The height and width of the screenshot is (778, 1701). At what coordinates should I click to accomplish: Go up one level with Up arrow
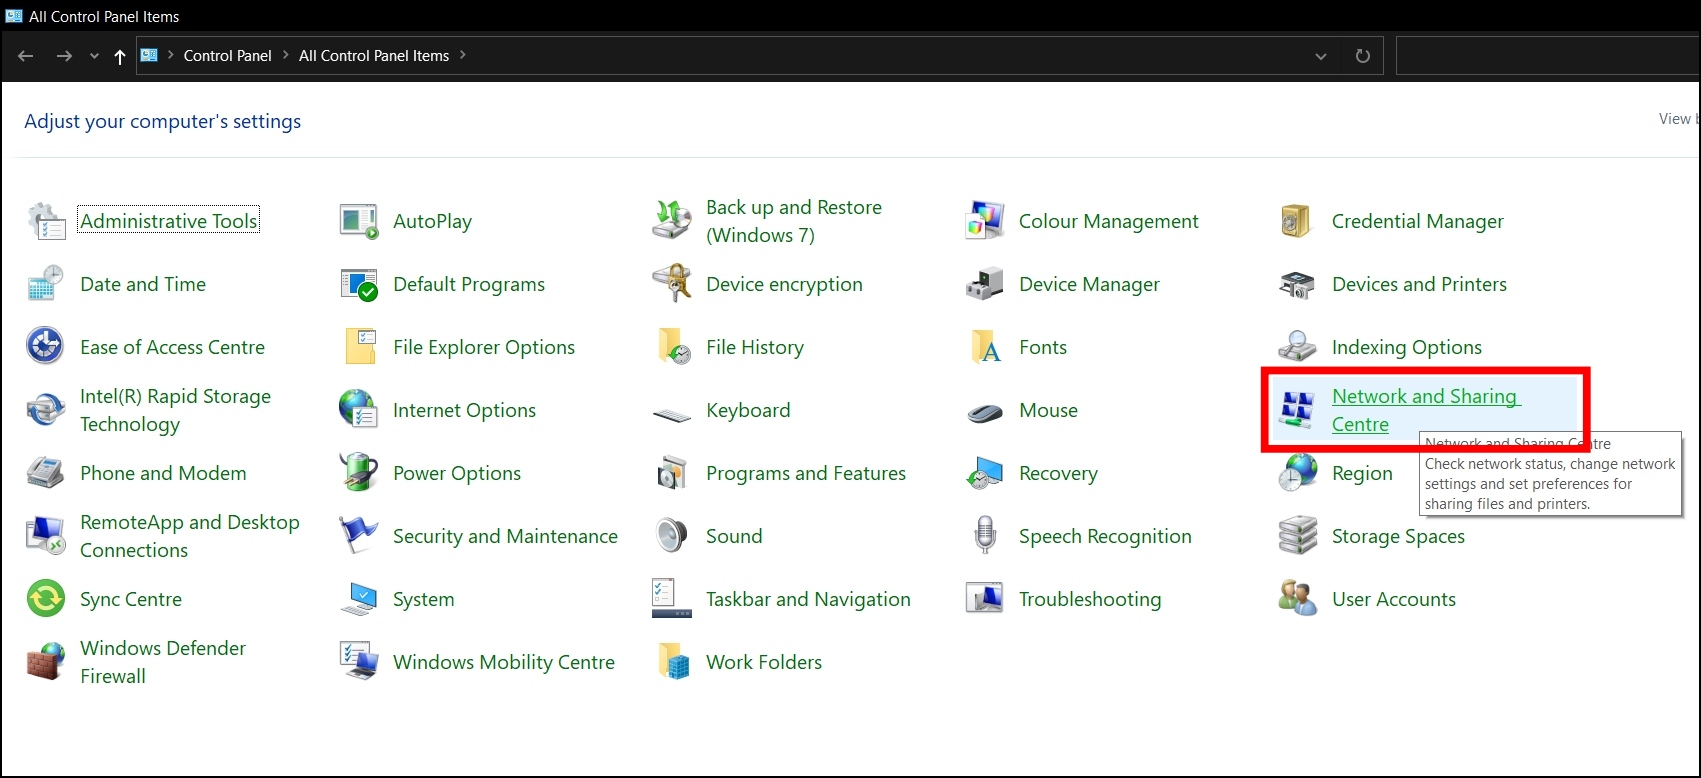tap(120, 56)
